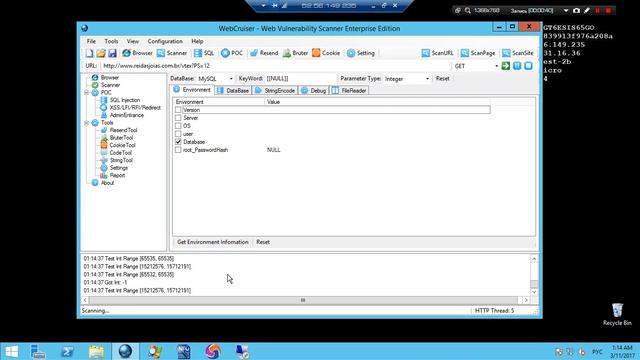Viewport: 640px width, 360px height.
Task: Toggle the root_PasswordHash checkbox
Action: pyautogui.click(x=178, y=150)
